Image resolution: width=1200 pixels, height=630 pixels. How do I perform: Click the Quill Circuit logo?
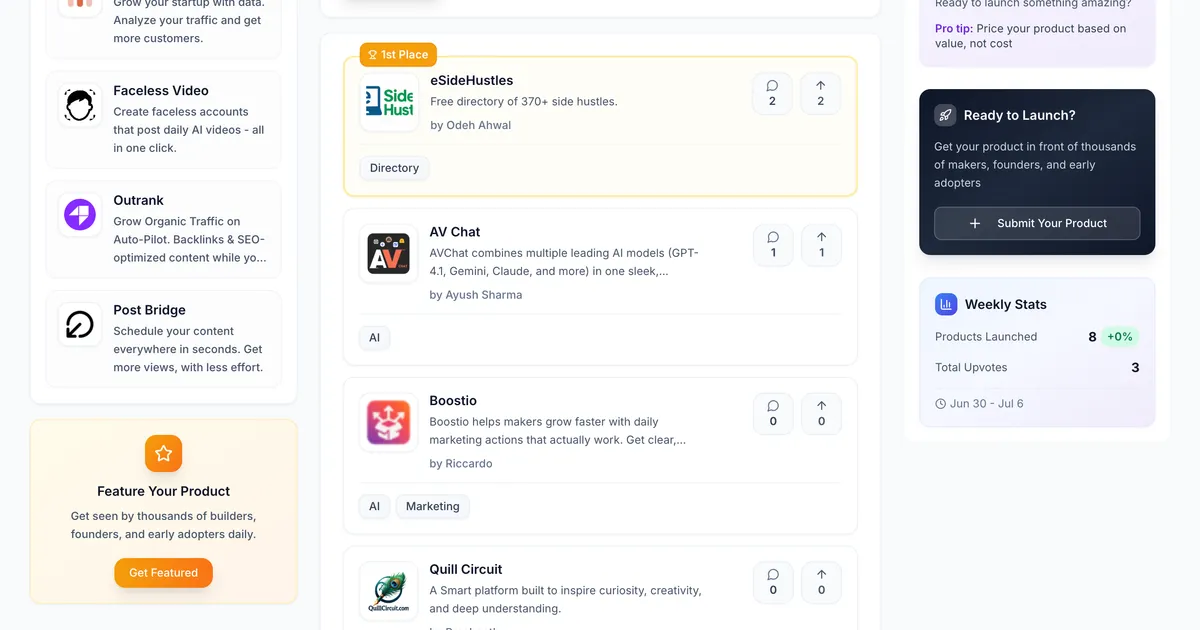click(388, 592)
